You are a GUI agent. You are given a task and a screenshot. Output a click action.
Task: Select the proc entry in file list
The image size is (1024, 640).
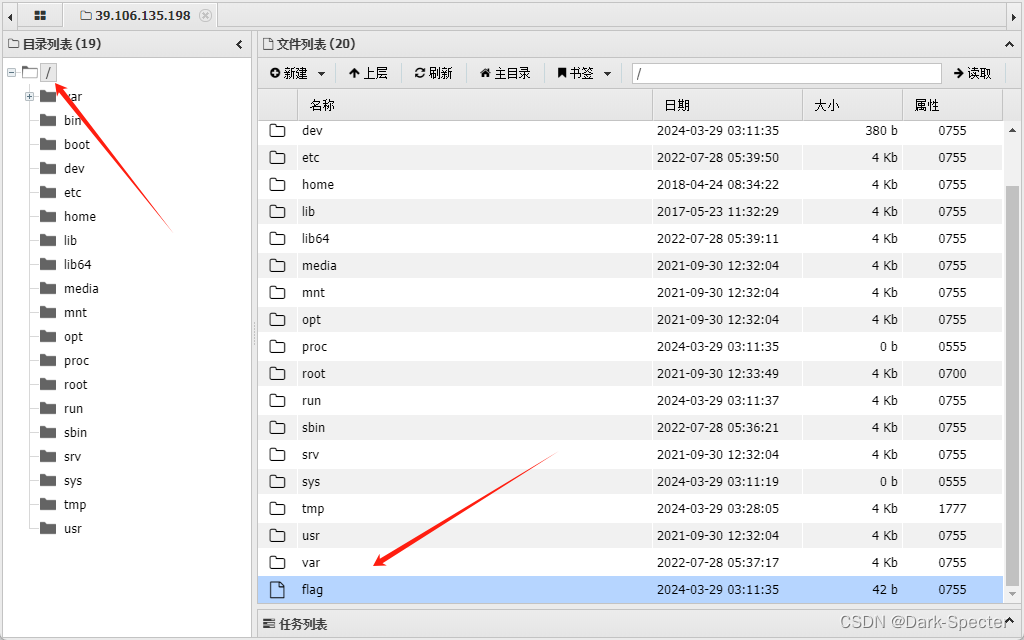click(x=630, y=347)
